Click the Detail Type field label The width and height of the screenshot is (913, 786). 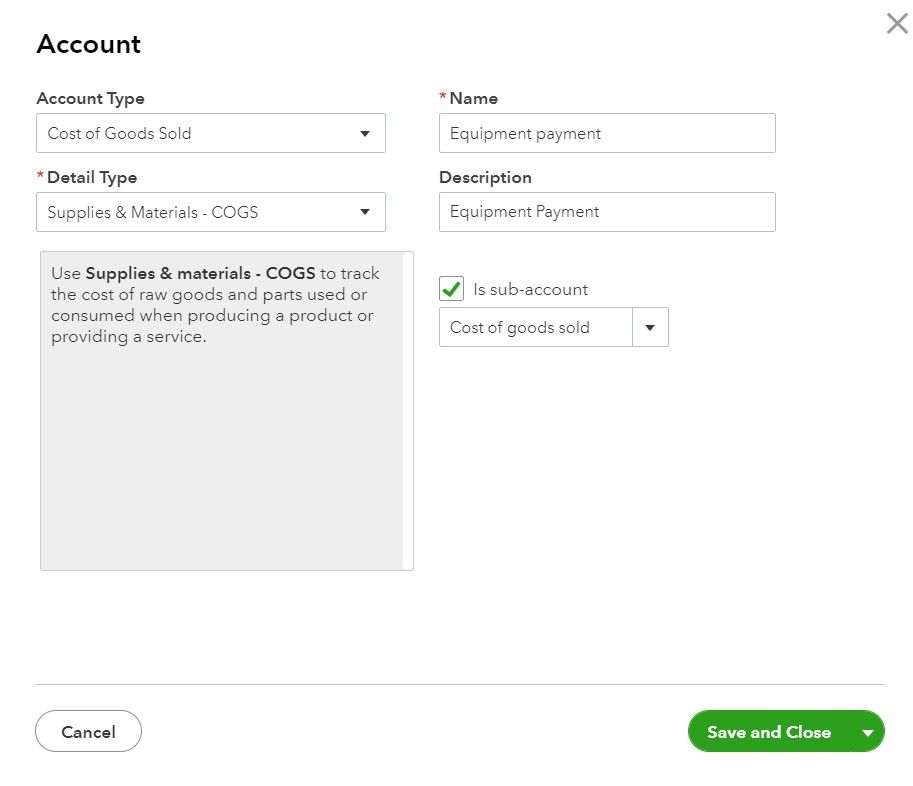pyautogui.click(x=92, y=177)
